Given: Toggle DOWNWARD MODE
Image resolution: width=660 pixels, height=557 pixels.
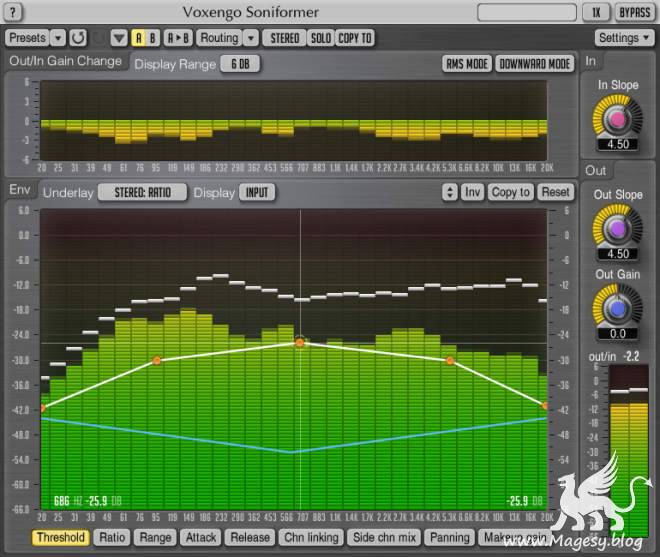Looking at the screenshot, I should coord(535,64).
